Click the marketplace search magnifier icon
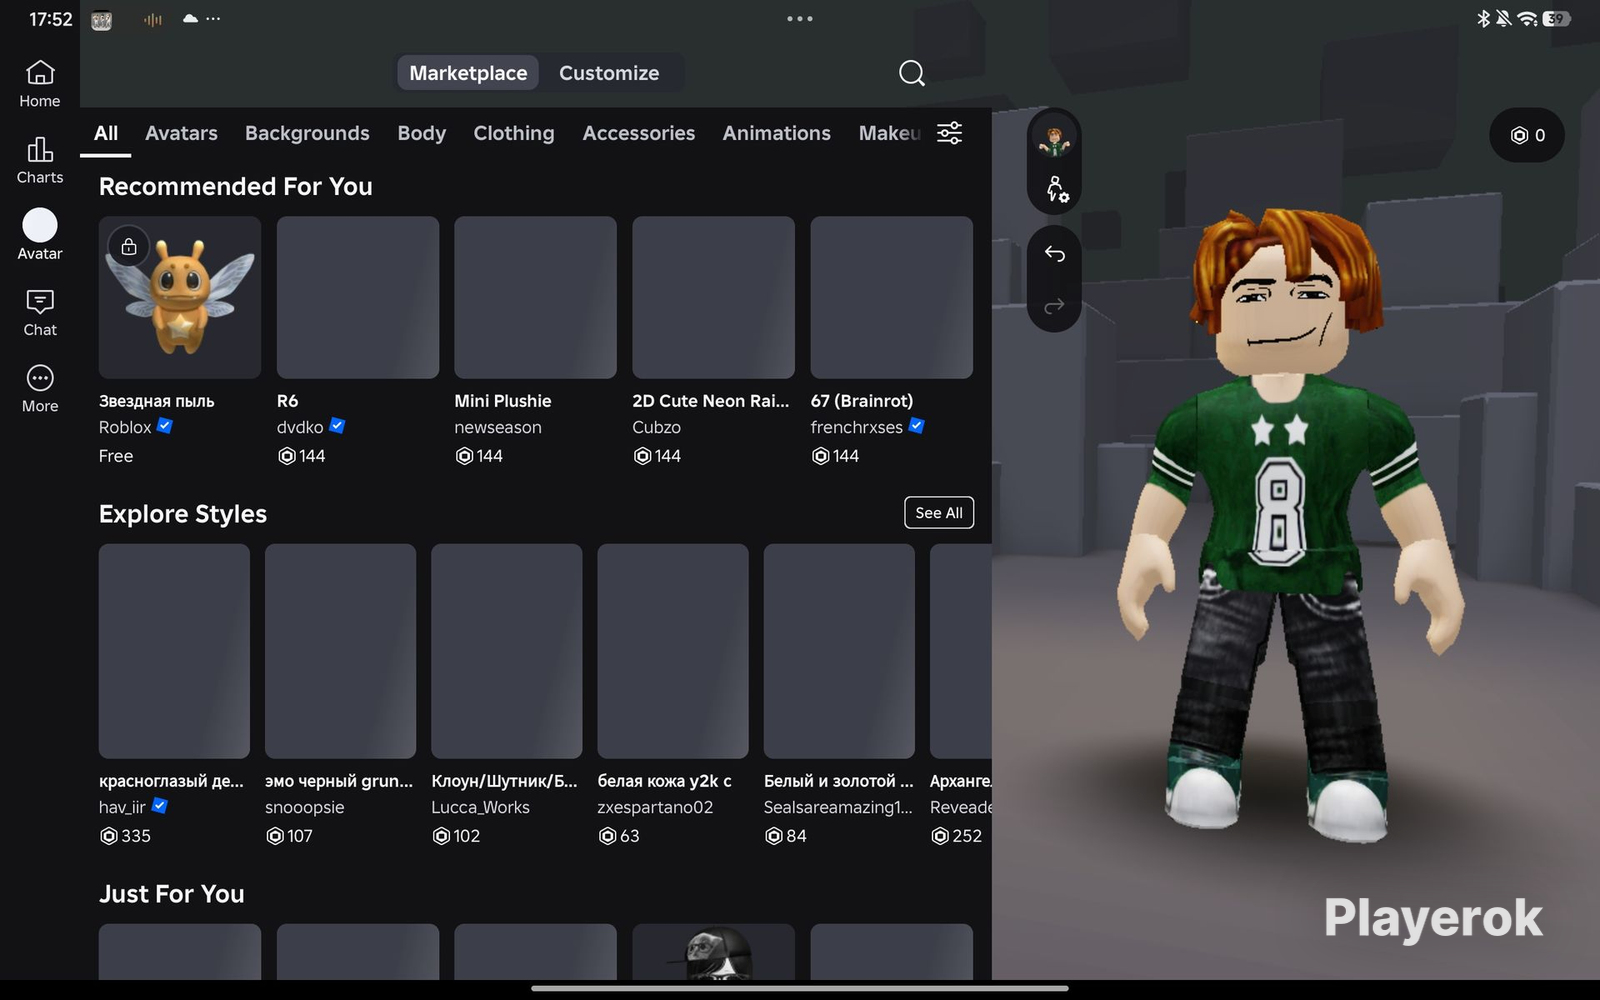This screenshot has width=1600, height=1000. coord(911,73)
